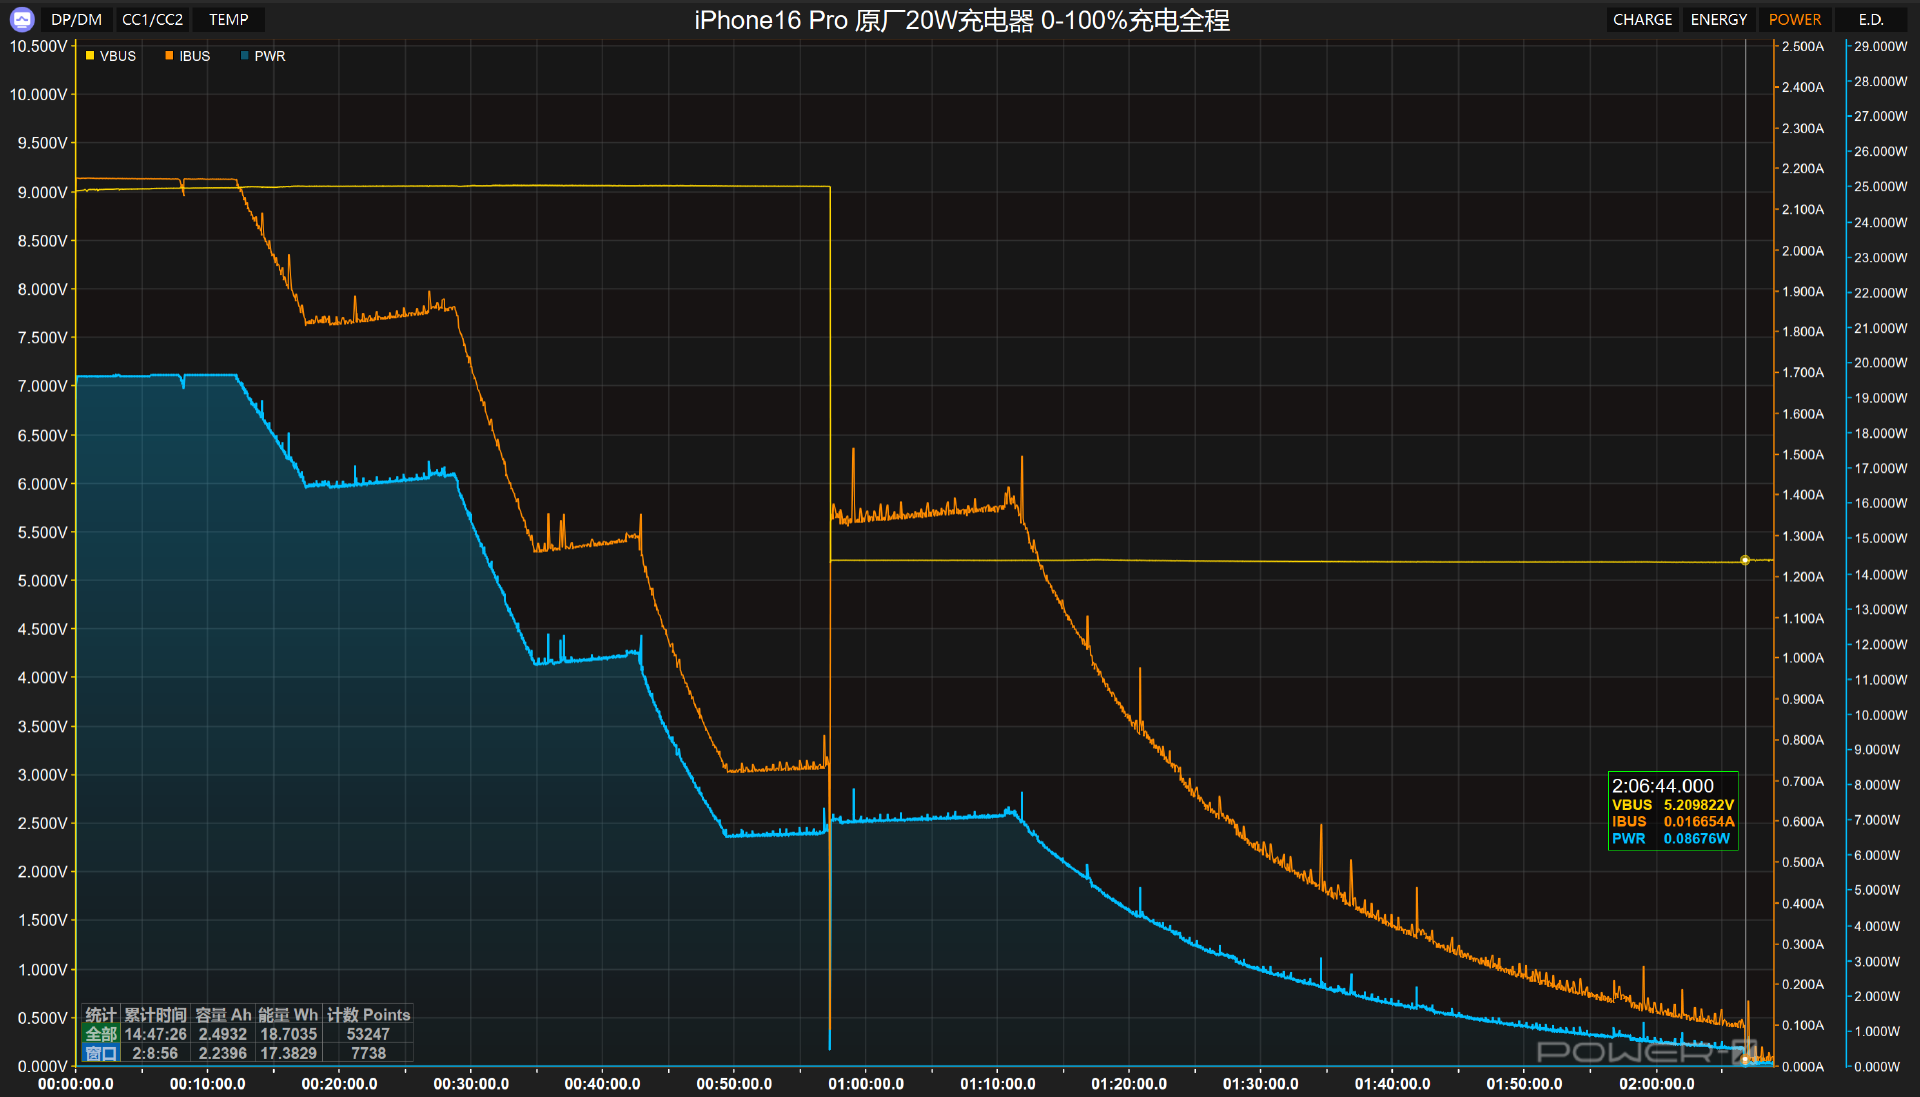
Task: Click the 容量 Ah column header
Action: coord(223,1015)
